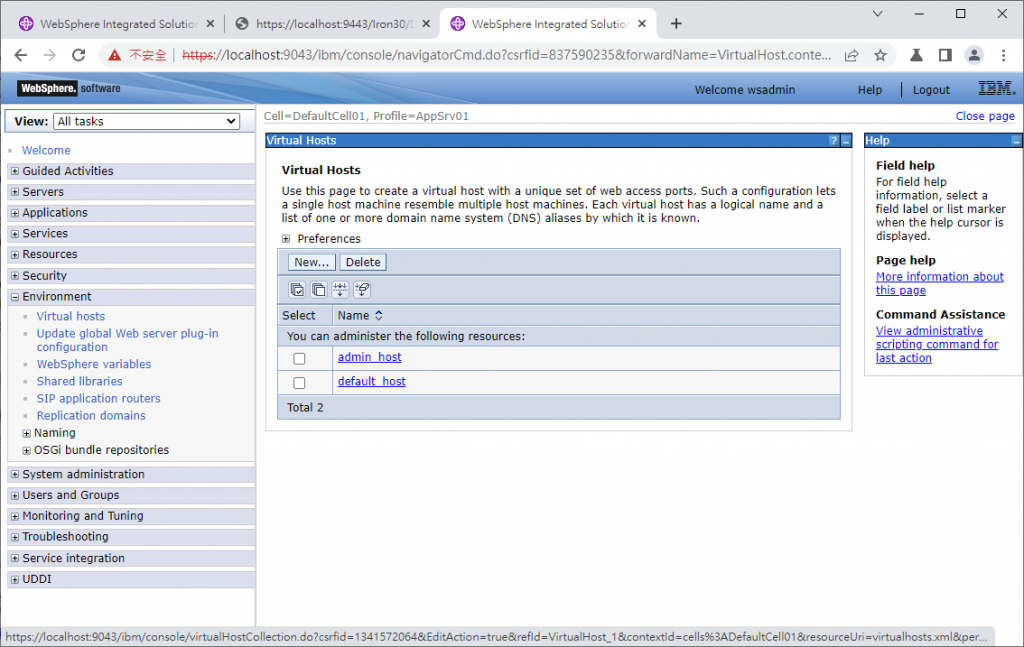Viewport: 1024px width, 647px height.
Task: Click the Select All table icon
Action: click(x=297, y=289)
